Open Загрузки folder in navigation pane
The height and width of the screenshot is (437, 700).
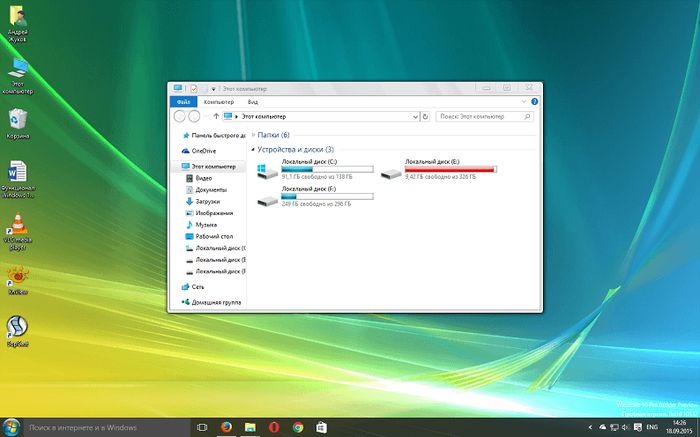coord(209,201)
